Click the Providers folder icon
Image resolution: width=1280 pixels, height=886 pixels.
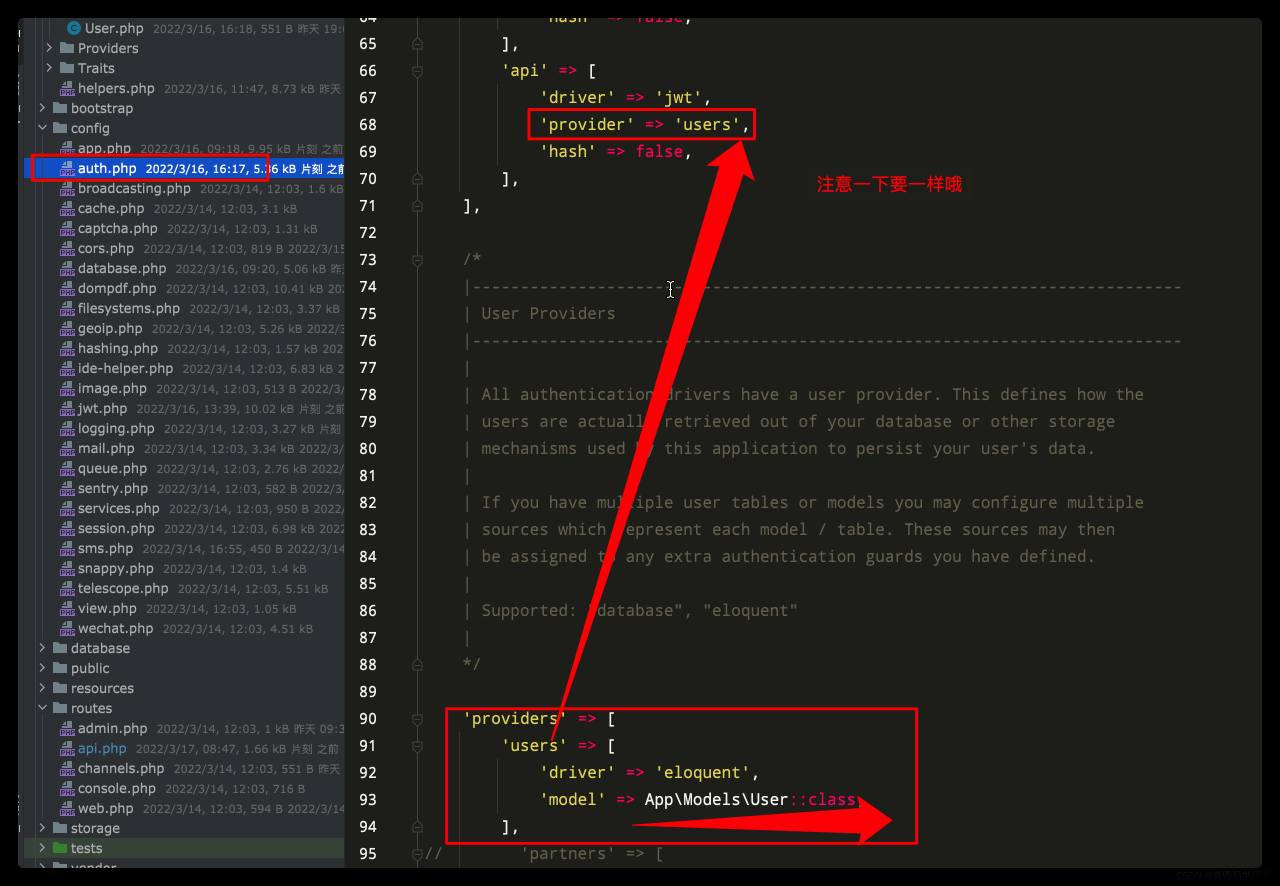click(67, 48)
